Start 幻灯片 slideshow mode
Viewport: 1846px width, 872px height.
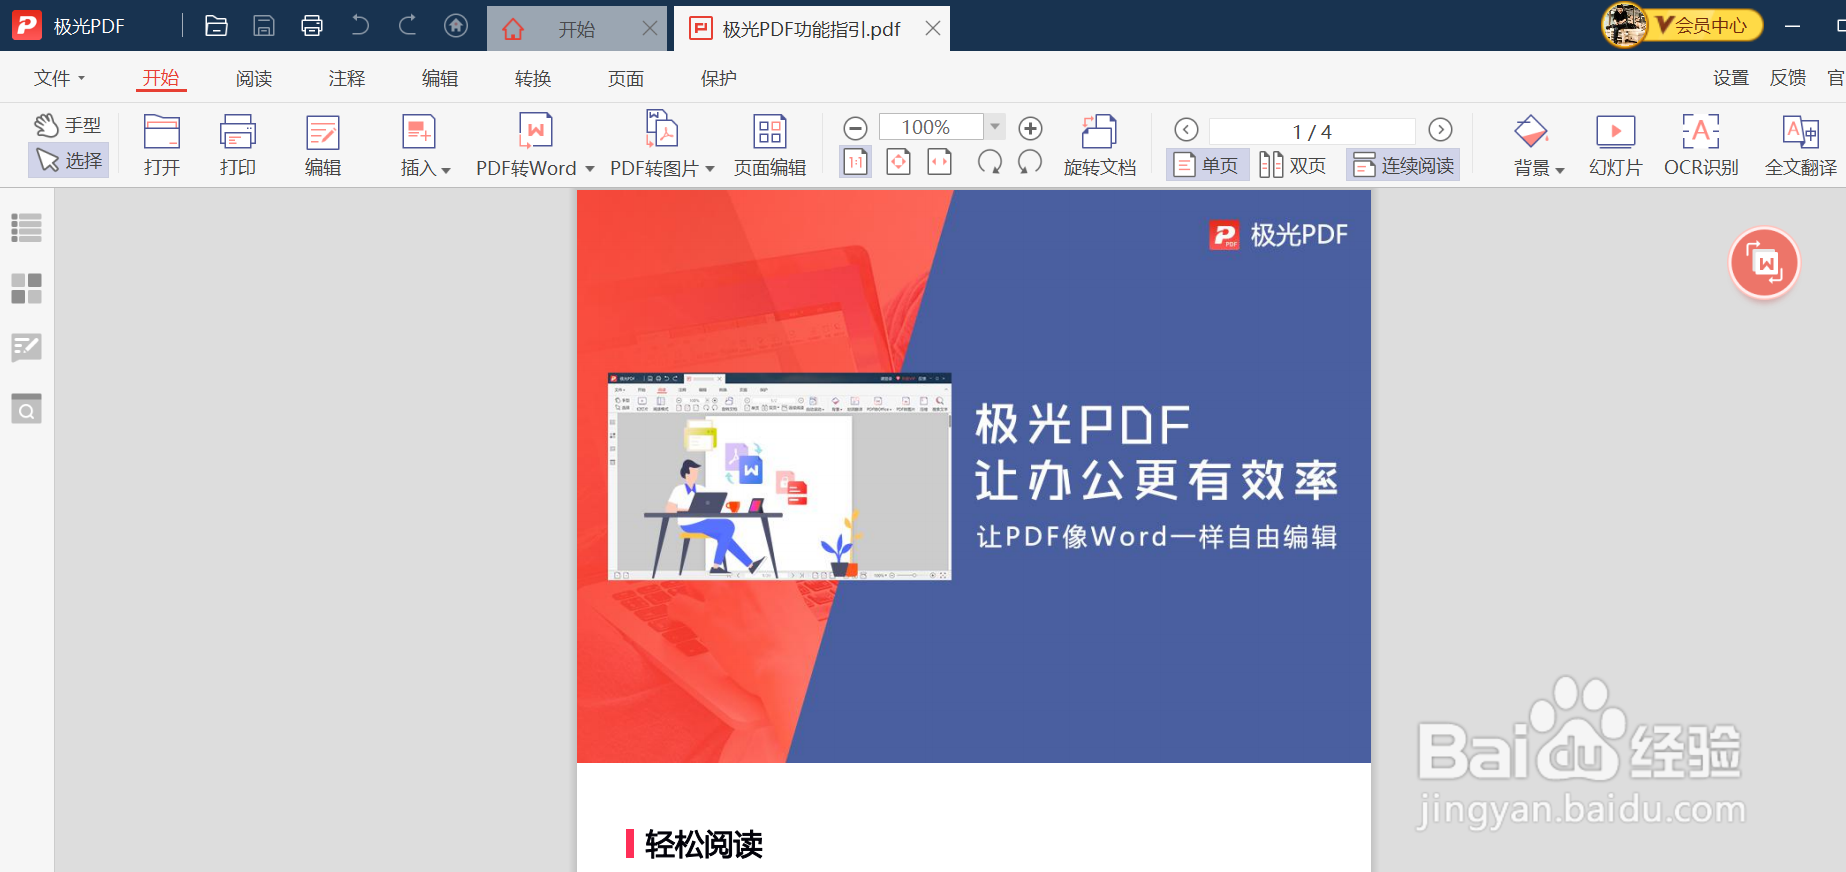click(1616, 146)
